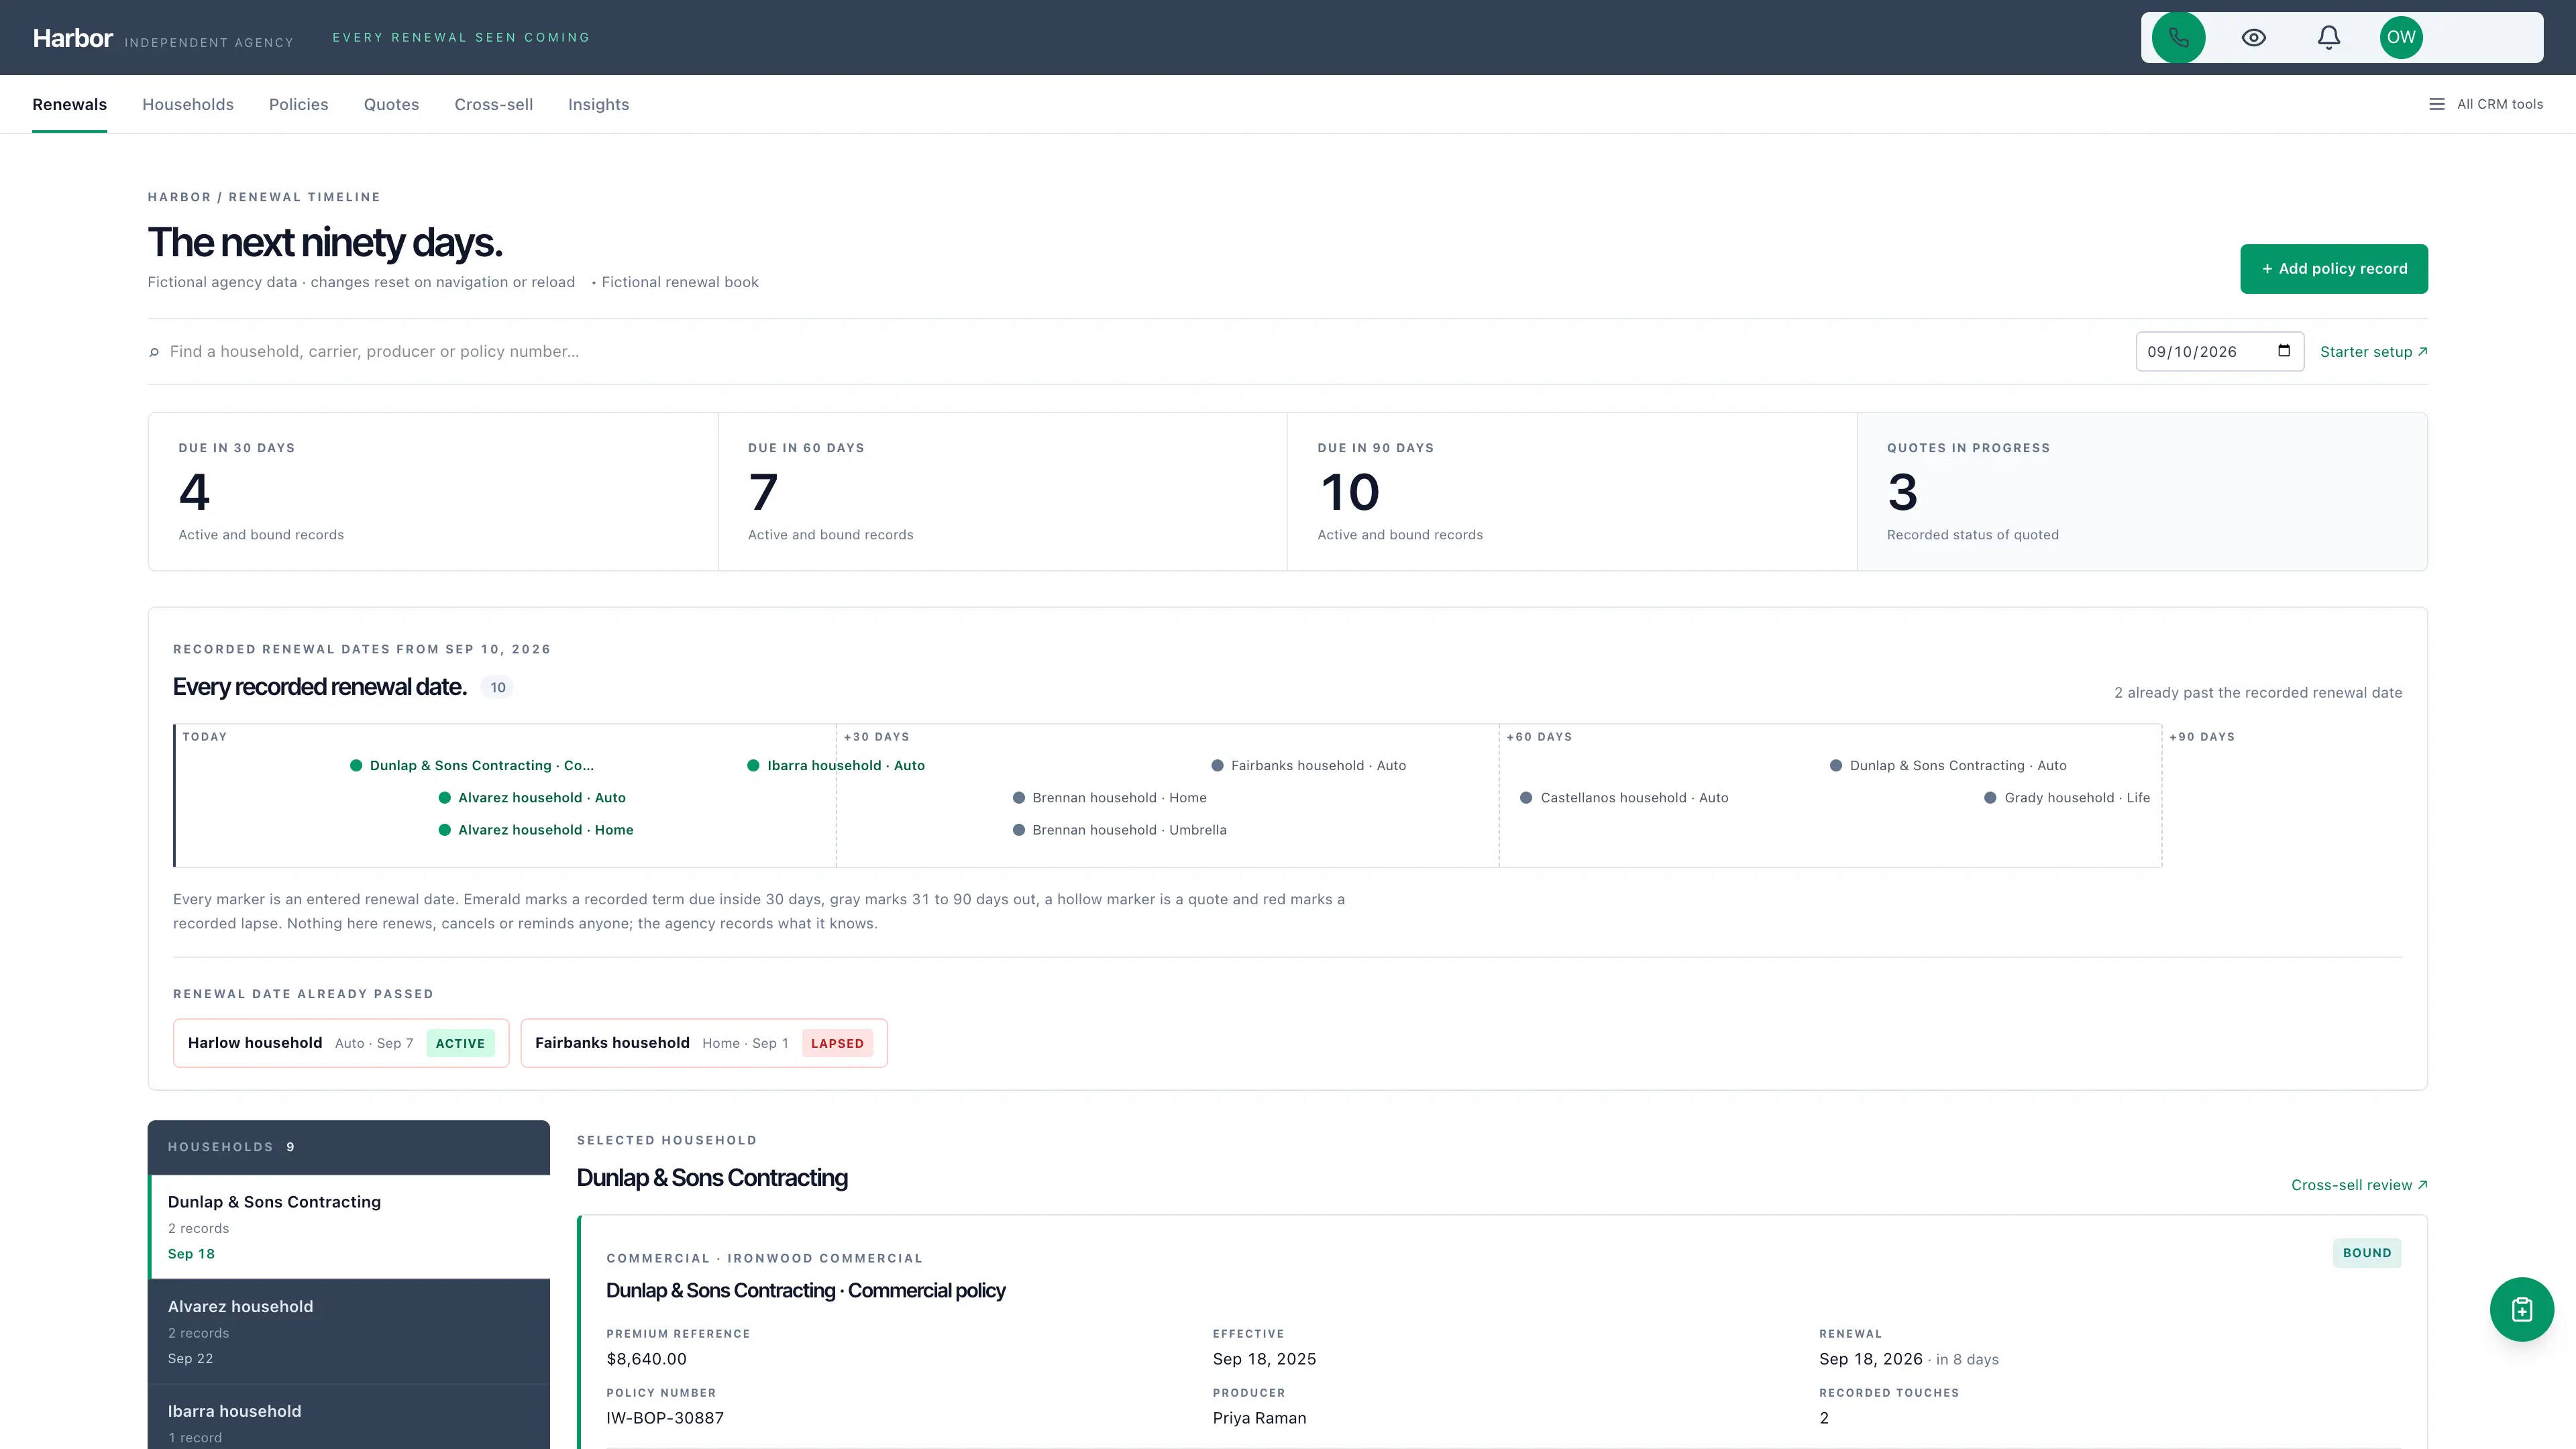
Task: Open notifications bell icon
Action: point(2328,38)
